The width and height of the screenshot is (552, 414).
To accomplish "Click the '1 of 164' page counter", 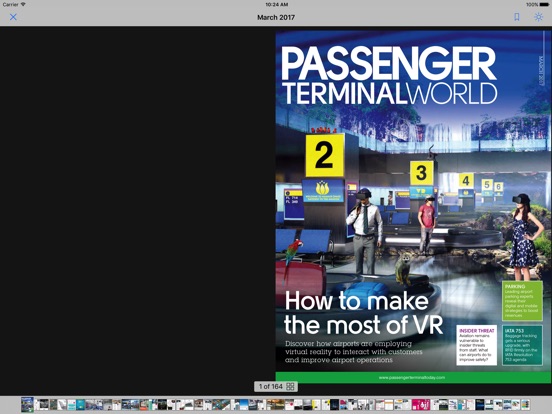I will [x=271, y=387].
